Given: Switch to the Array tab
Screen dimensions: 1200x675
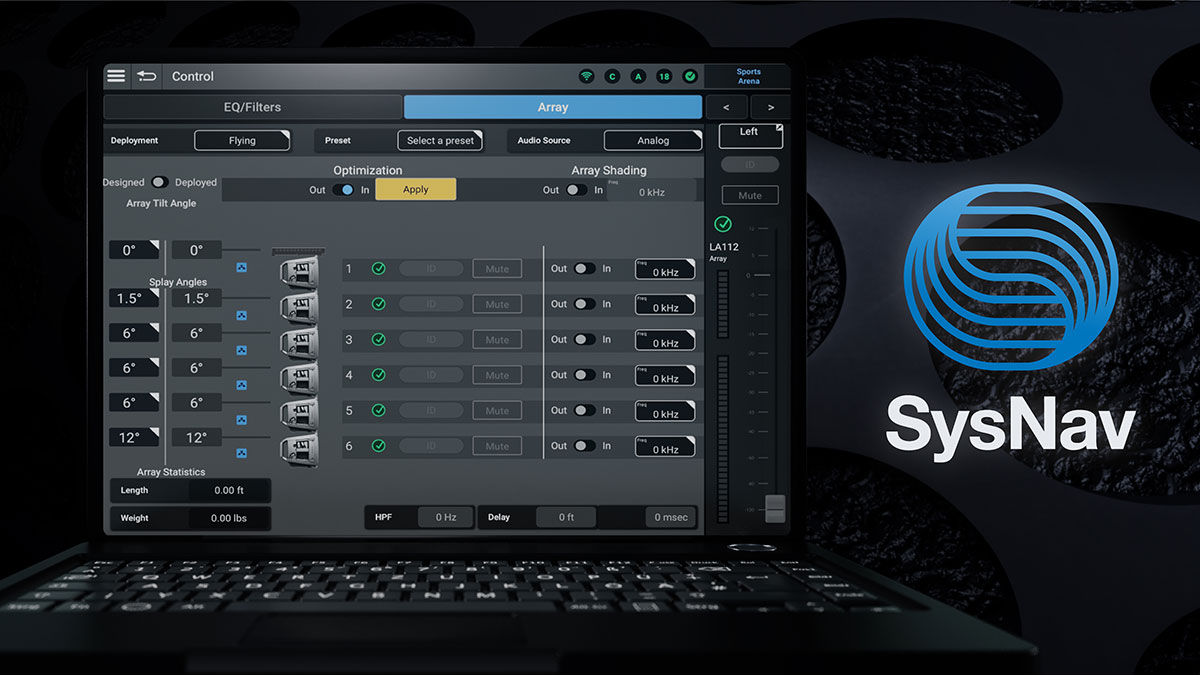Looking at the screenshot, I should click(x=553, y=107).
